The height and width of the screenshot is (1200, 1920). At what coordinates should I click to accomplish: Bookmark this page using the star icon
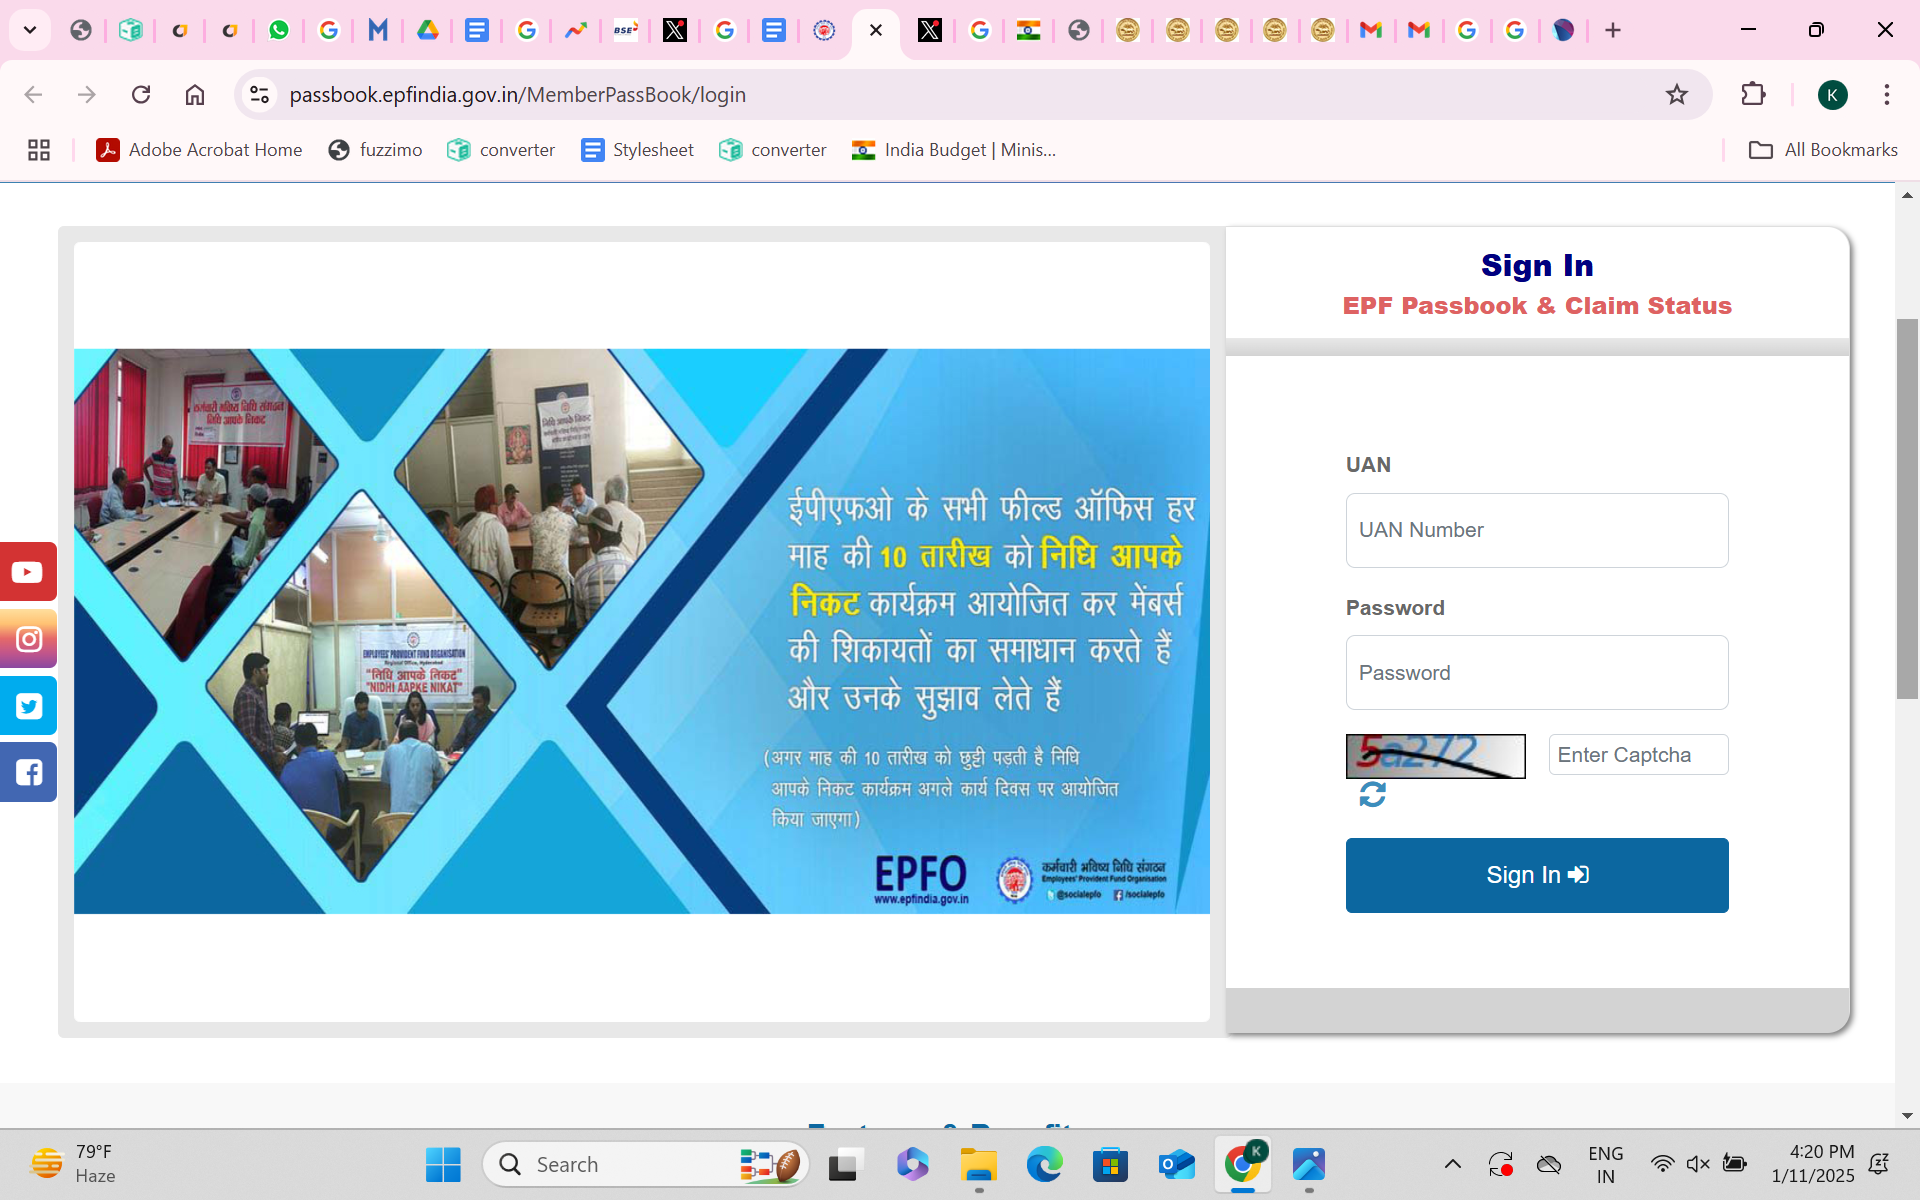[1677, 94]
